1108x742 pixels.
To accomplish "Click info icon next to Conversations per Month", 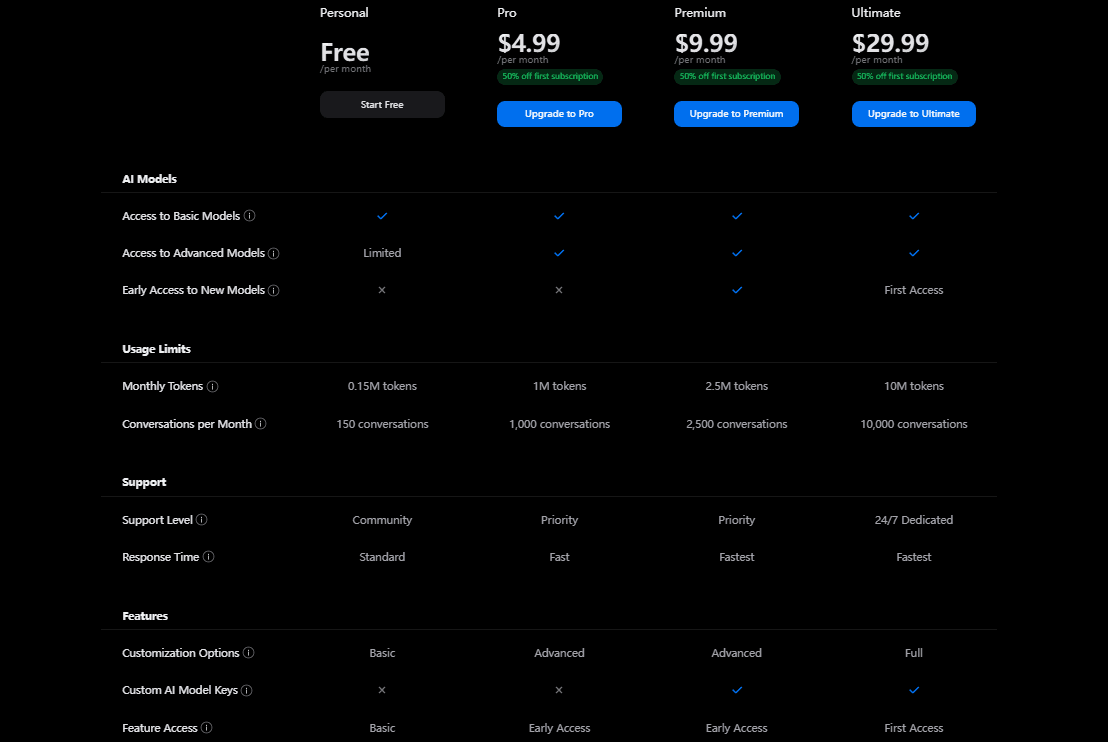I will 261,424.
